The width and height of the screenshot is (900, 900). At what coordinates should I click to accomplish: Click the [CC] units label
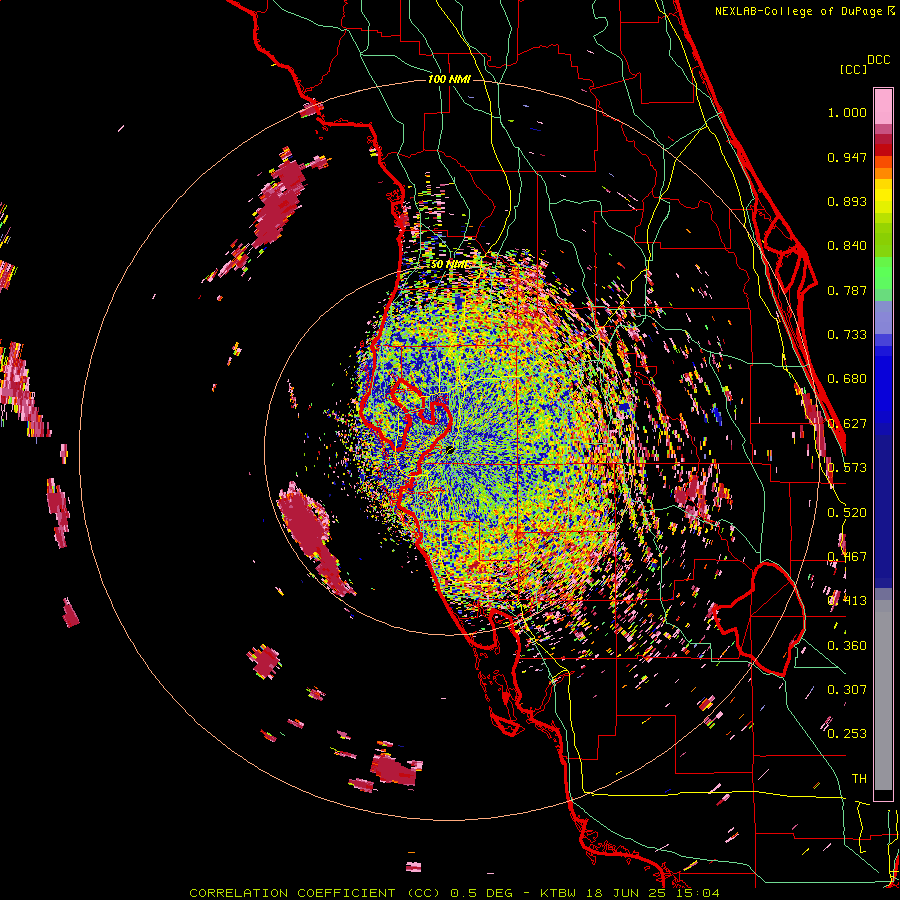854,69
